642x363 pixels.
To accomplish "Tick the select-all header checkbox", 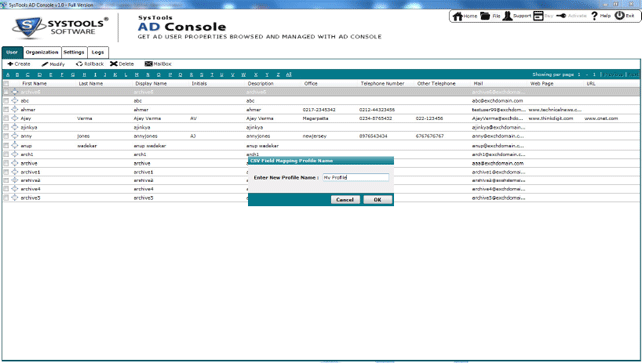I will pyautogui.click(x=6, y=83).
